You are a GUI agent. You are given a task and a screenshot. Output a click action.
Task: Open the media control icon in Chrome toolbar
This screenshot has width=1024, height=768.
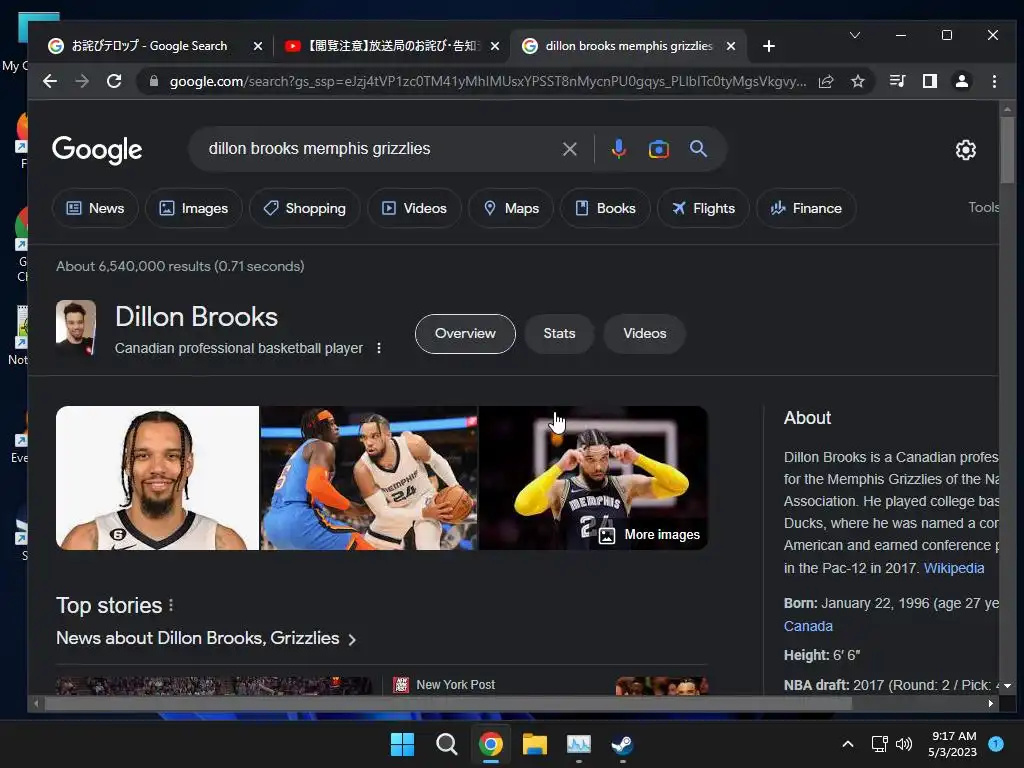pyautogui.click(x=897, y=81)
